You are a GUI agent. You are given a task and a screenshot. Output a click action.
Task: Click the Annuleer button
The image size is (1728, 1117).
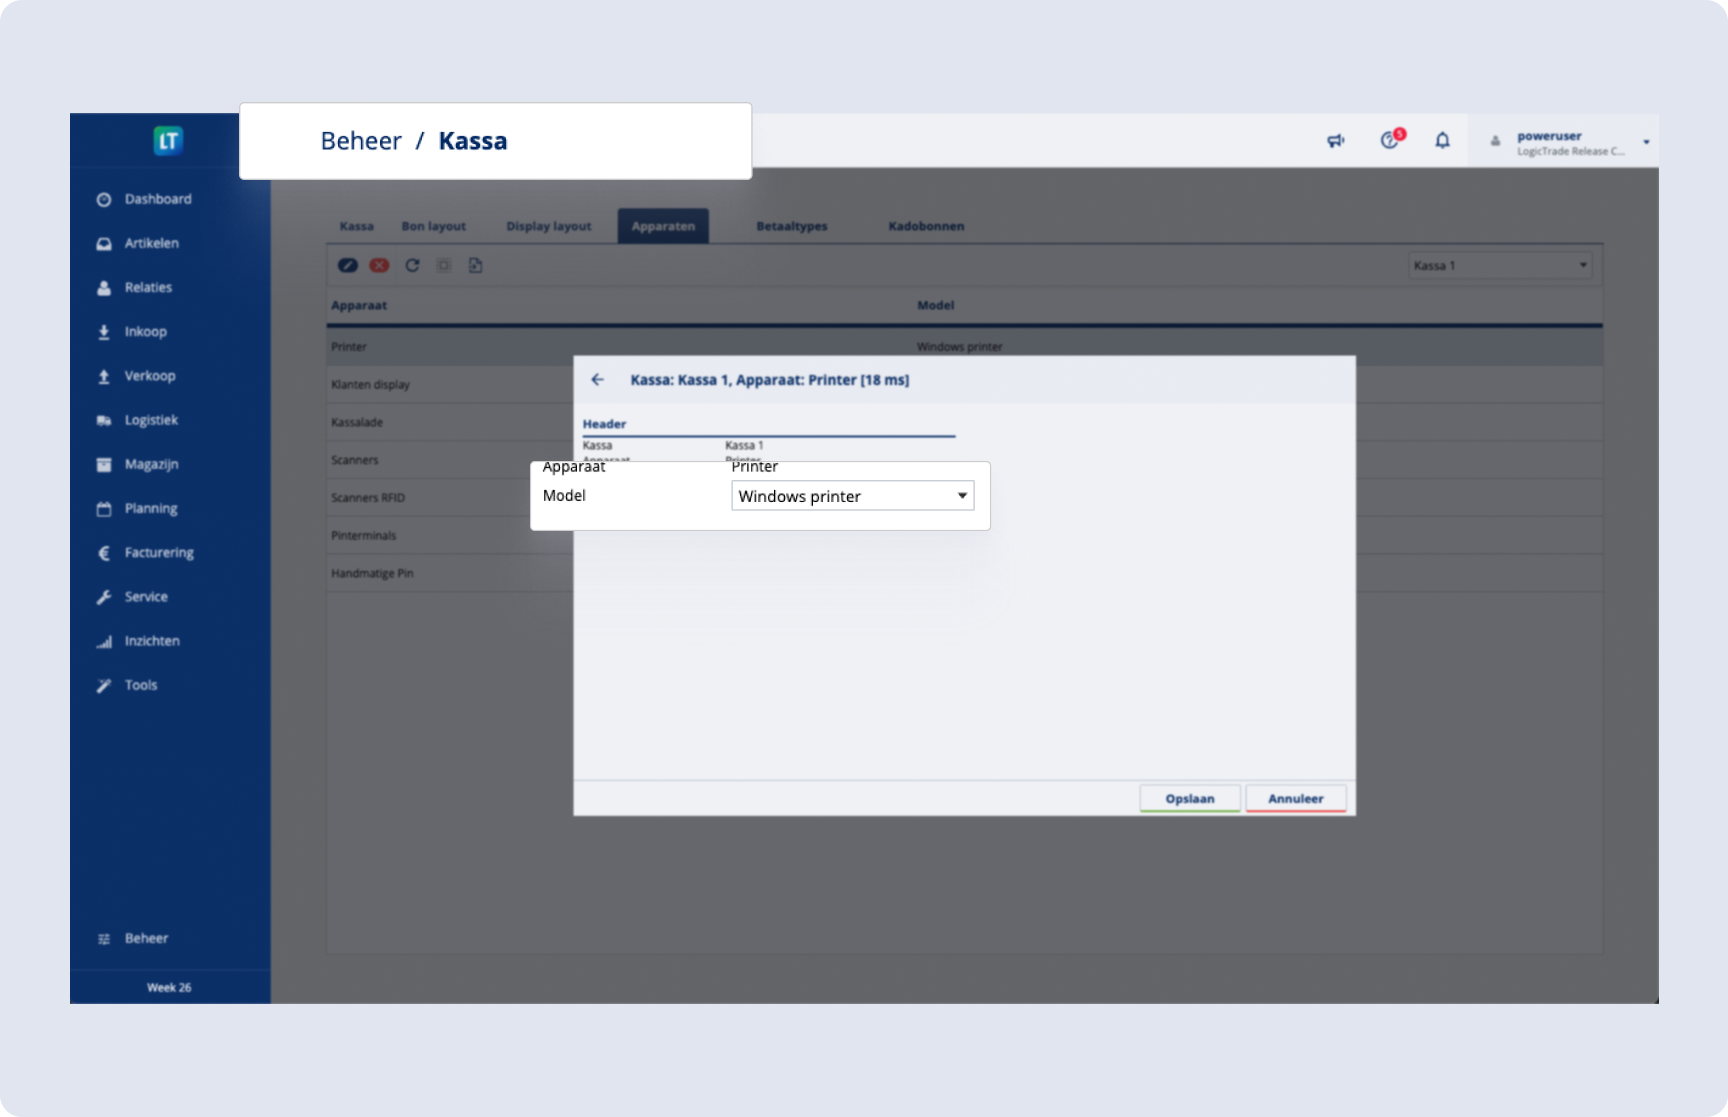[1295, 798]
